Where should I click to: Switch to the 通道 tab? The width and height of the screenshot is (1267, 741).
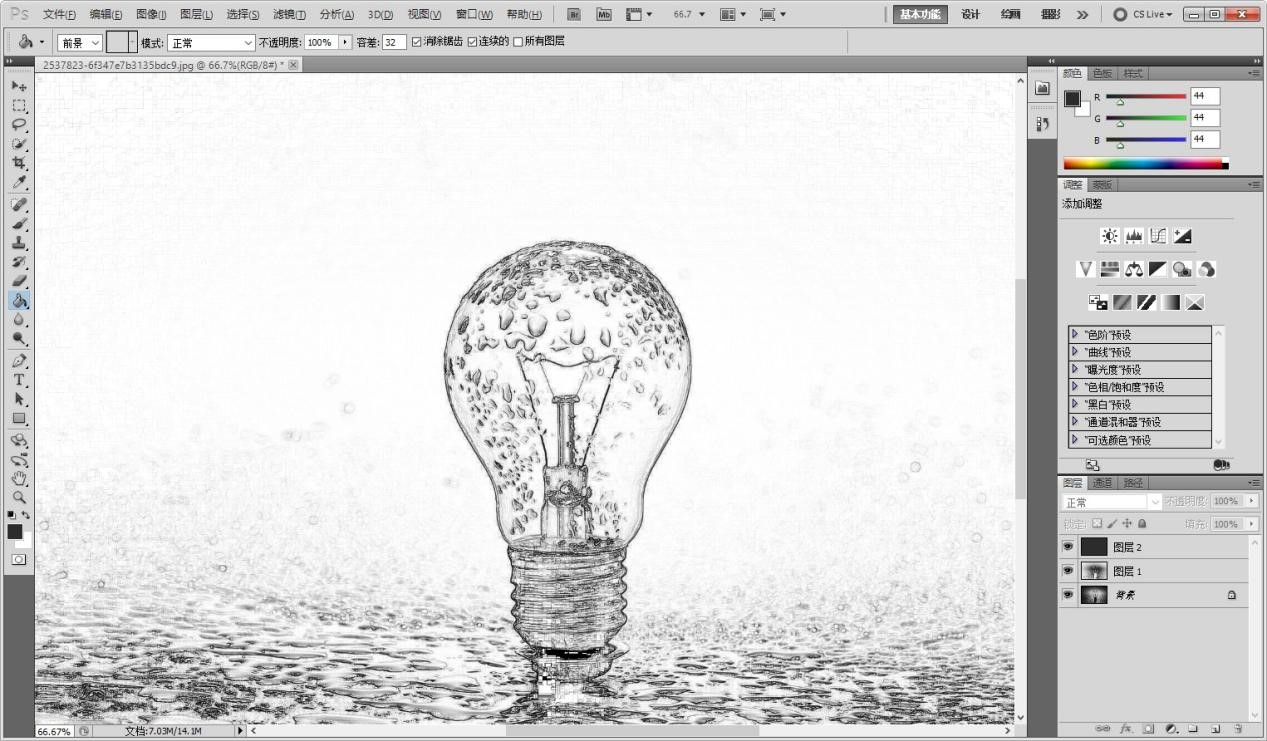pos(1102,482)
